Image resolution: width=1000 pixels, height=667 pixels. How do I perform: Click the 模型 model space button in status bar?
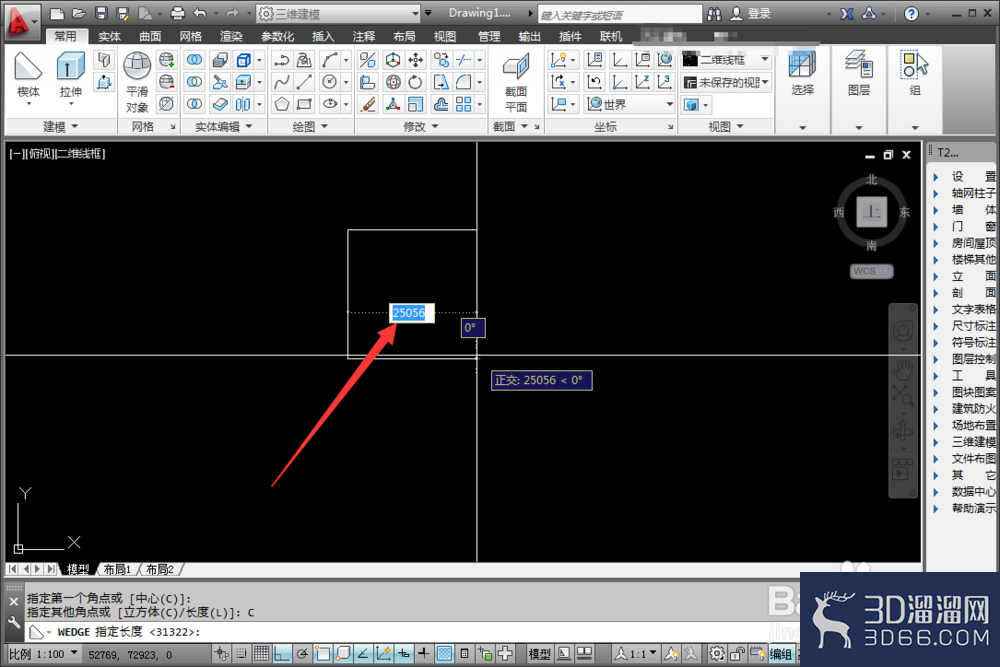point(540,654)
